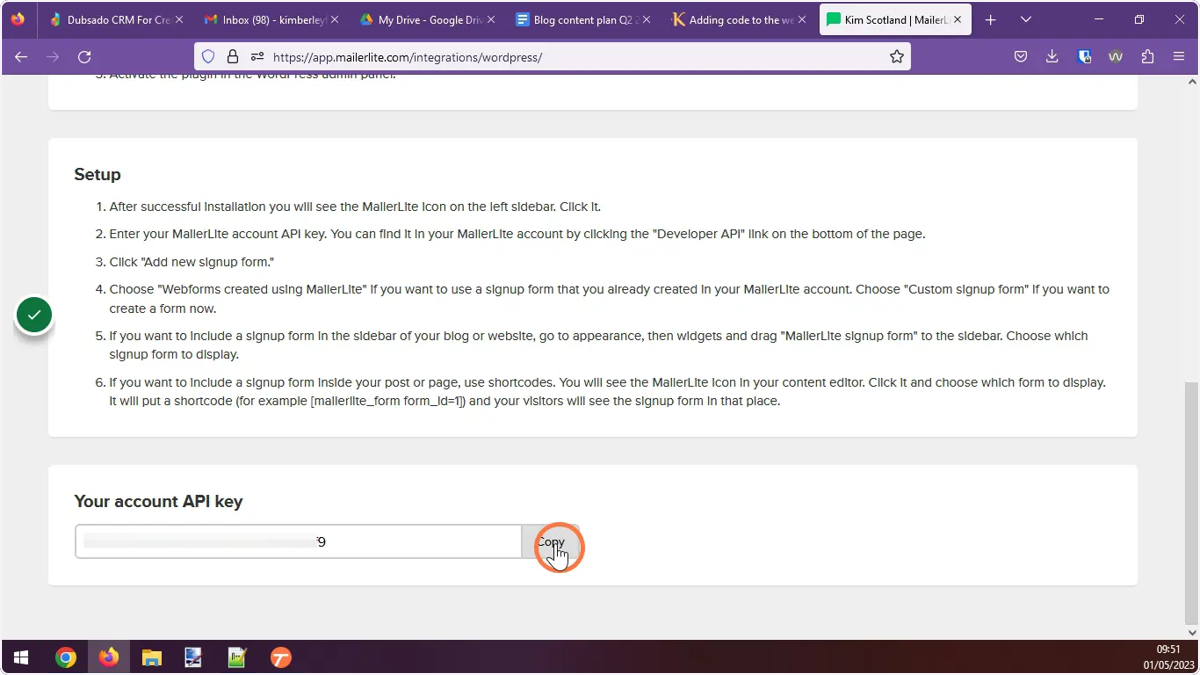The height and width of the screenshot is (675, 1200).
Task: Expand the list all tabs dropdown
Action: (x=1026, y=20)
